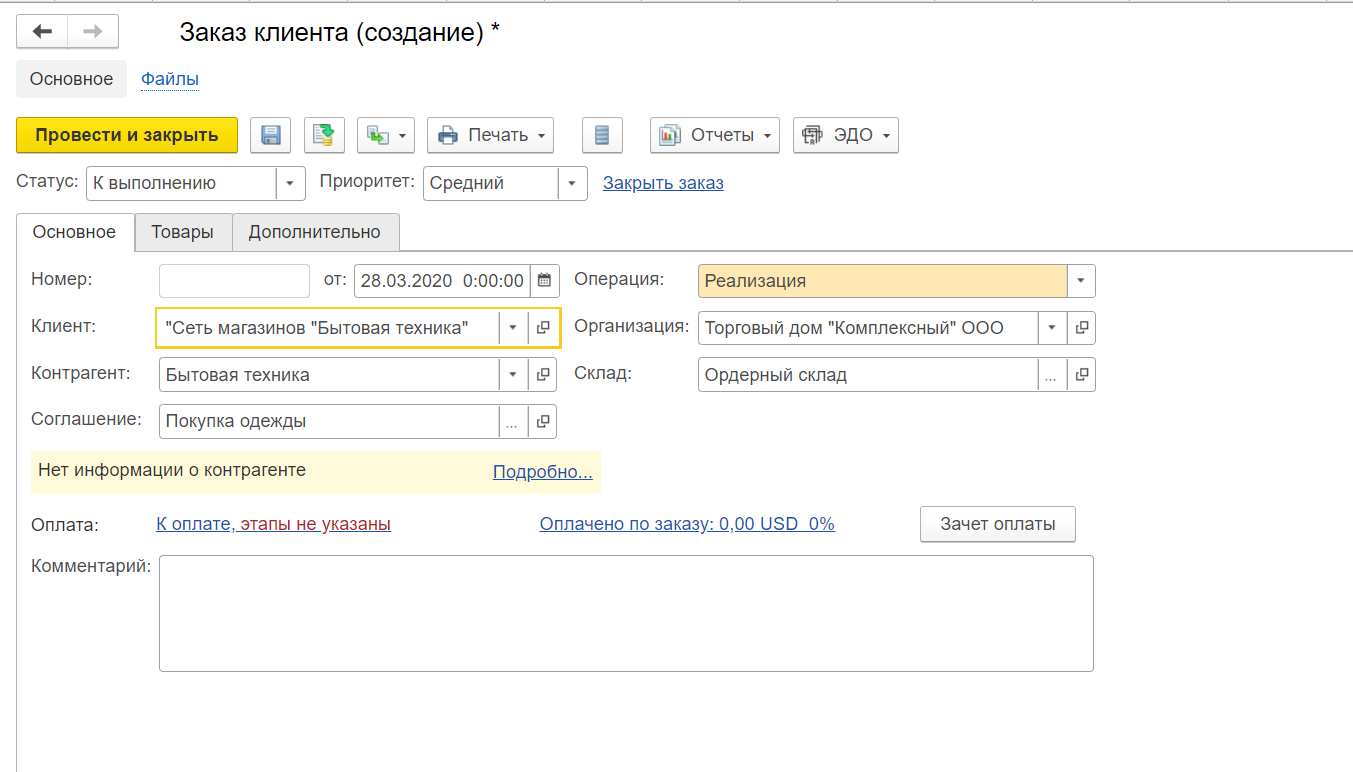Click the Зачет оплаты button

[x=997, y=524]
